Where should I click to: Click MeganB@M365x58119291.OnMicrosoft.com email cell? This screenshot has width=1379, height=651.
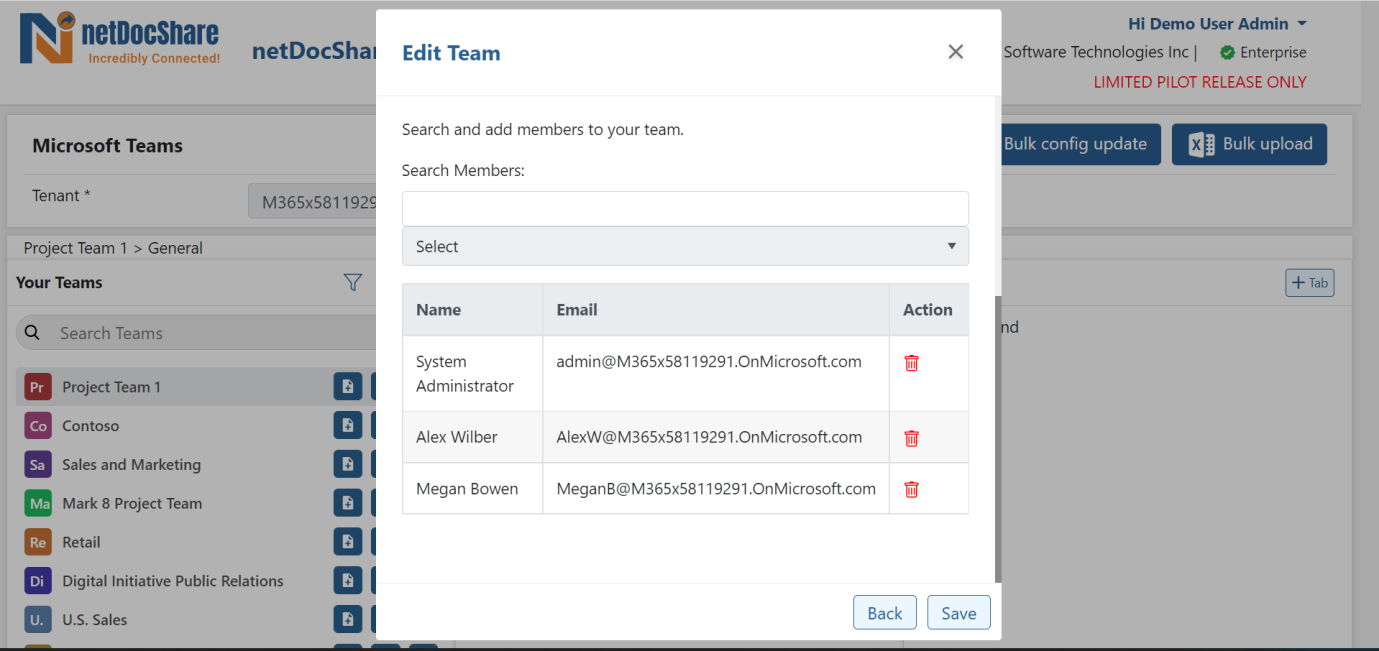pyautogui.click(x=716, y=489)
